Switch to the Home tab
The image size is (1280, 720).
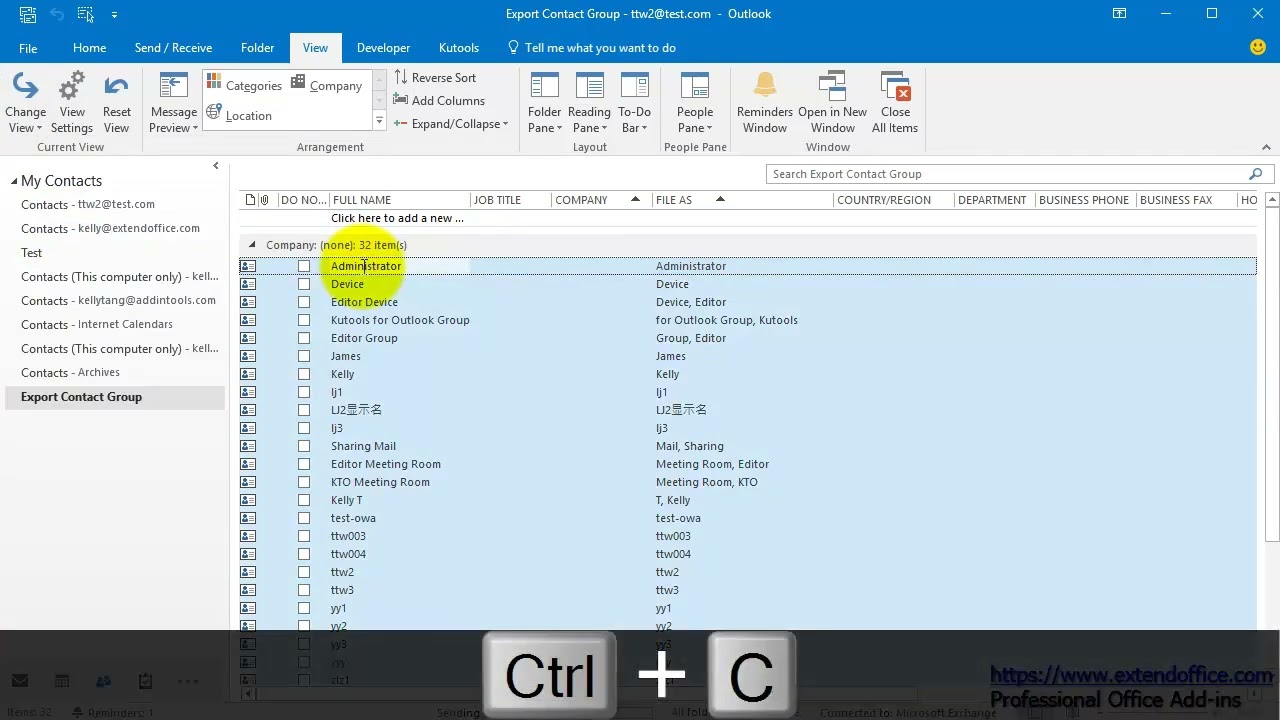pyautogui.click(x=89, y=48)
